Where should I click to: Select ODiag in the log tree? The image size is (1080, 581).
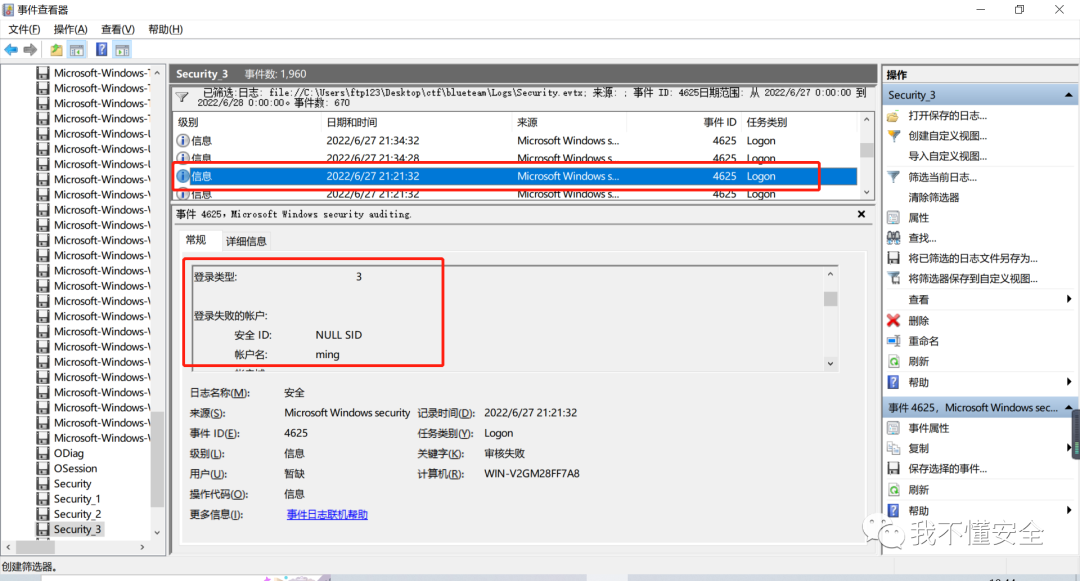coord(69,453)
